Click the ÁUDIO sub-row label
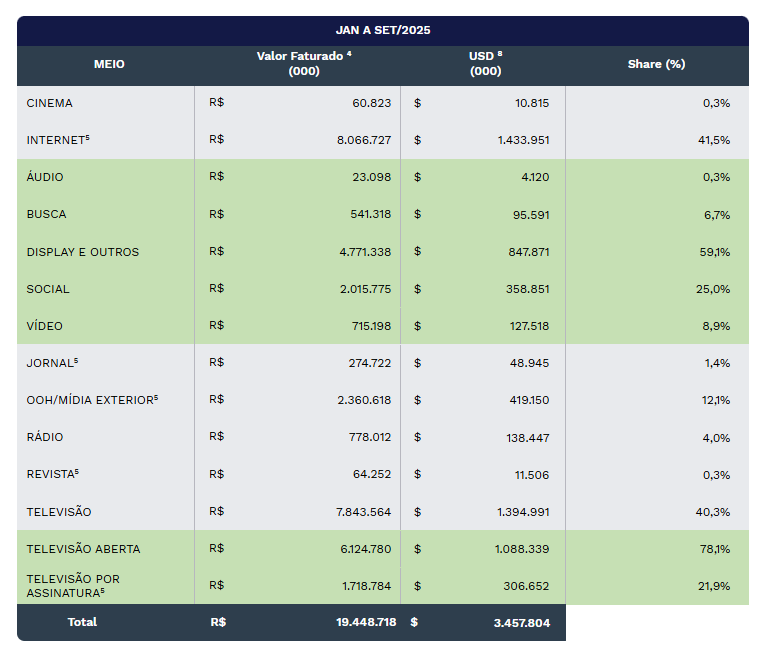772x657 pixels. tap(45, 177)
